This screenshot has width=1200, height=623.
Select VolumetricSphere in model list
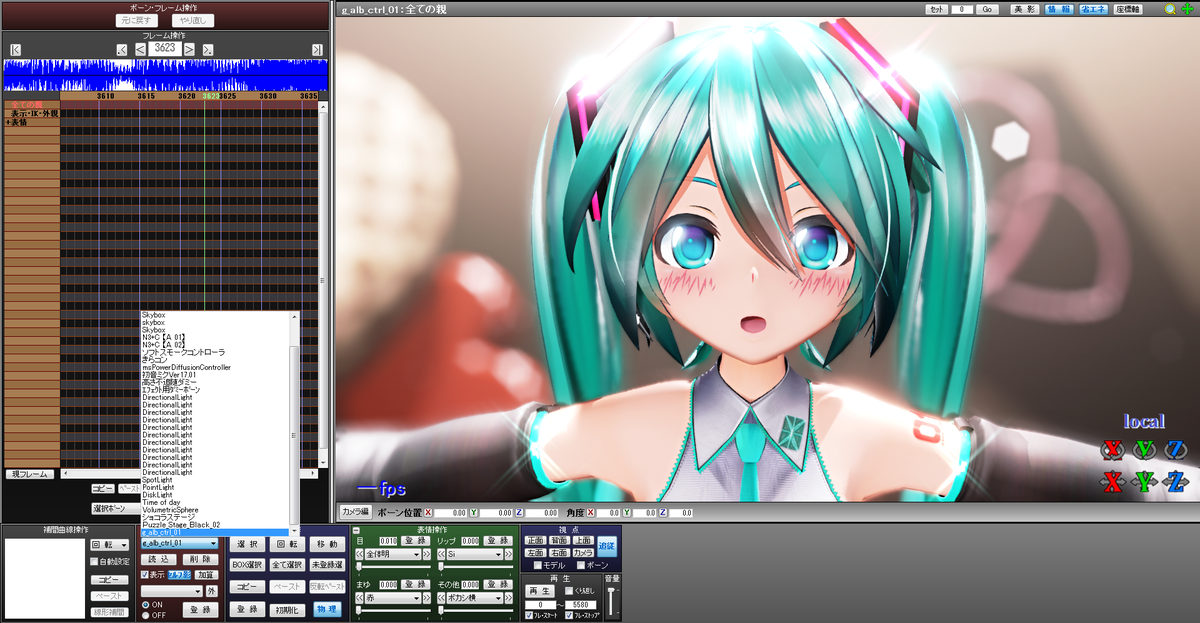click(170, 509)
